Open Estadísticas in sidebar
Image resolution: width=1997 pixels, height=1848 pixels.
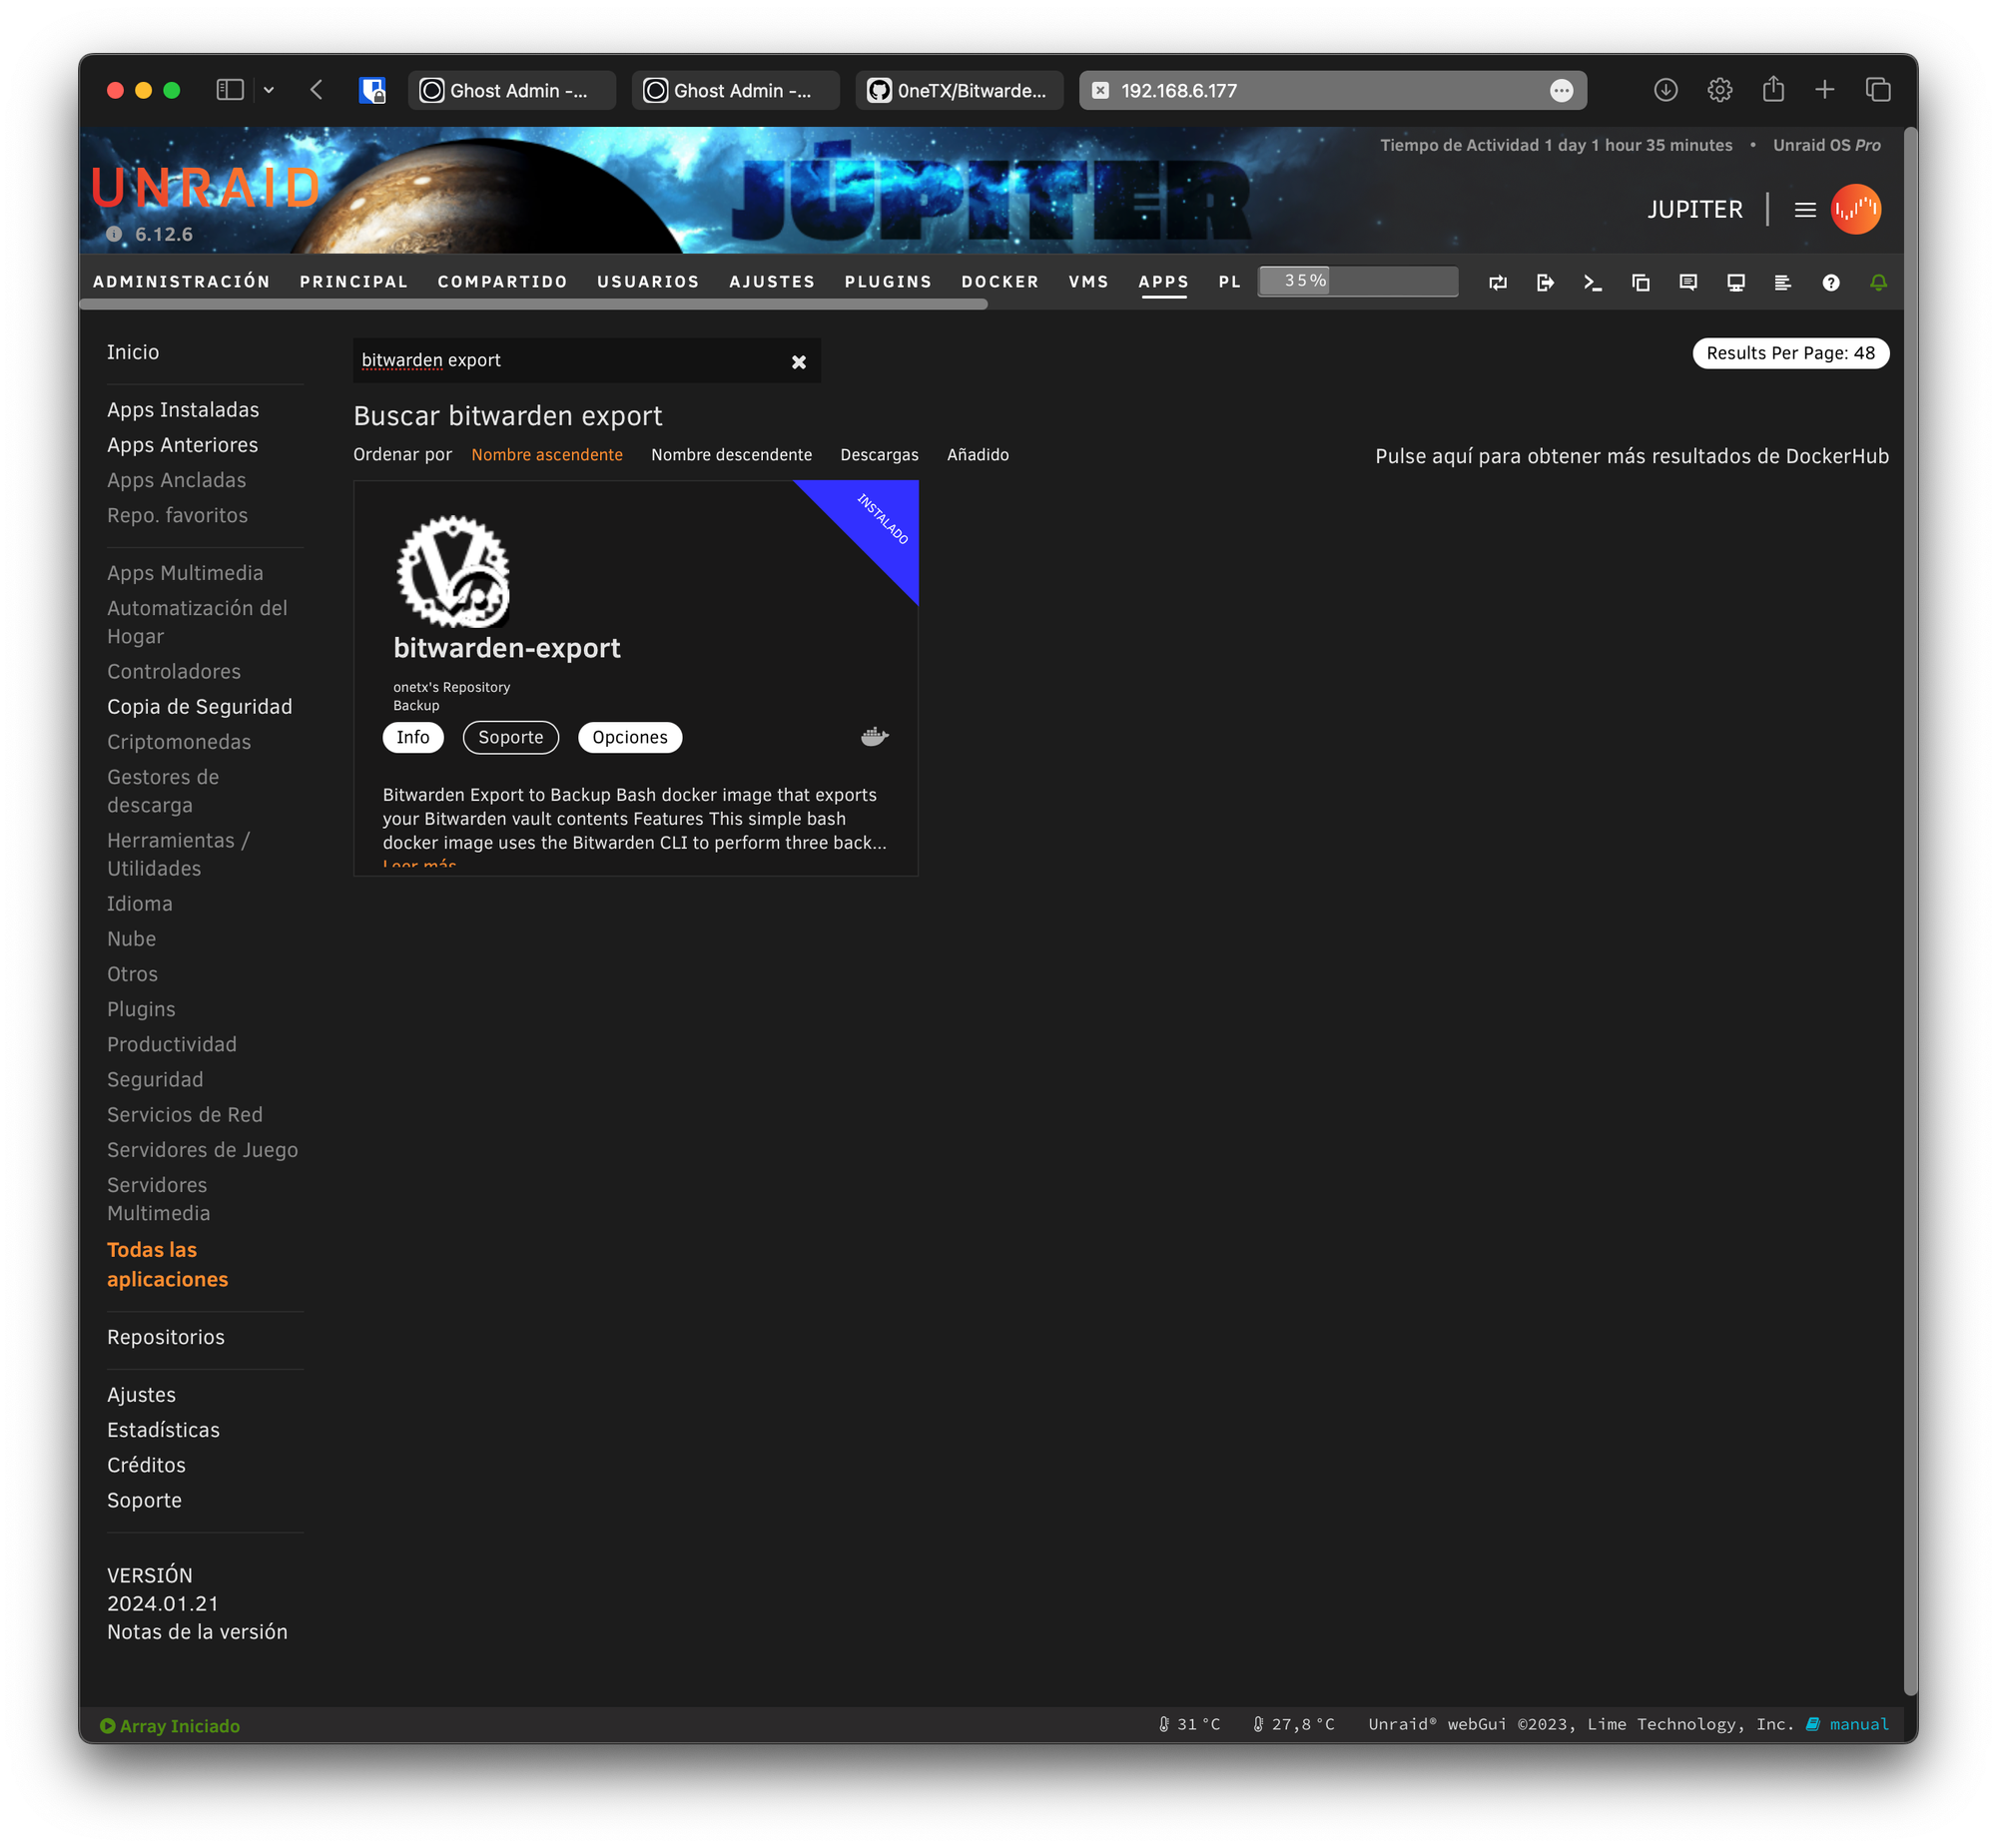pyautogui.click(x=163, y=1430)
